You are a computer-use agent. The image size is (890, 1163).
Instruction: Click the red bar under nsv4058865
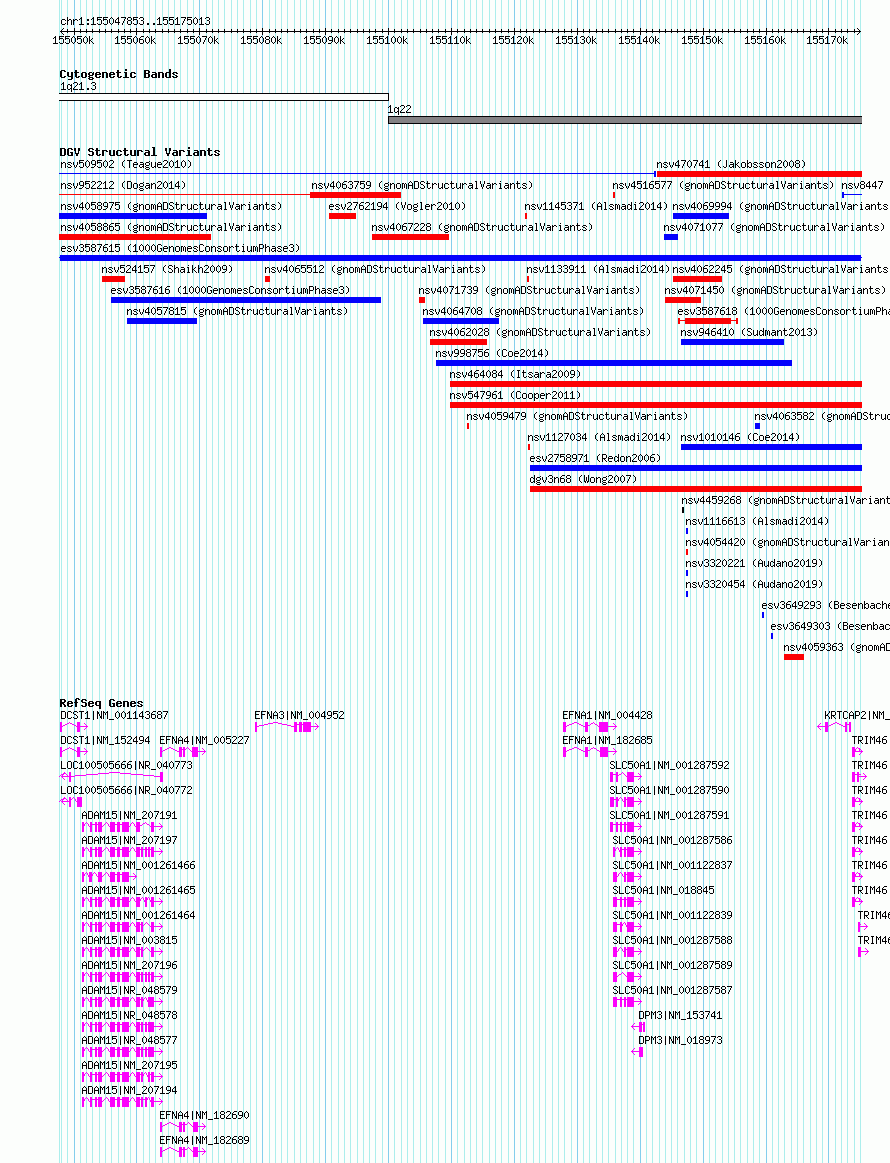pyautogui.click(x=135, y=237)
